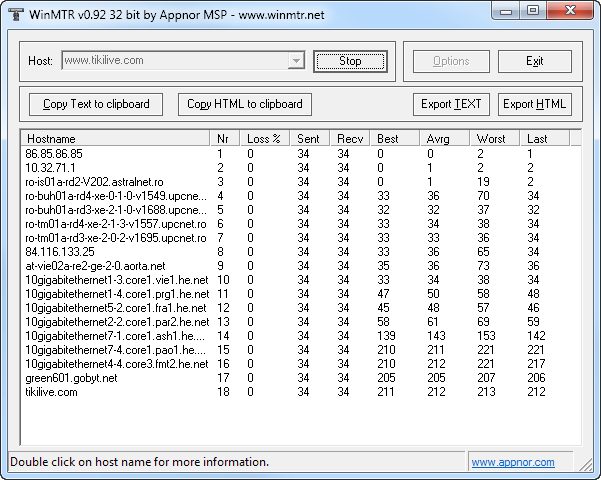Sort by the Hostname column header
The width and height of the screenshot is (601, 480).
click(115, 138)
